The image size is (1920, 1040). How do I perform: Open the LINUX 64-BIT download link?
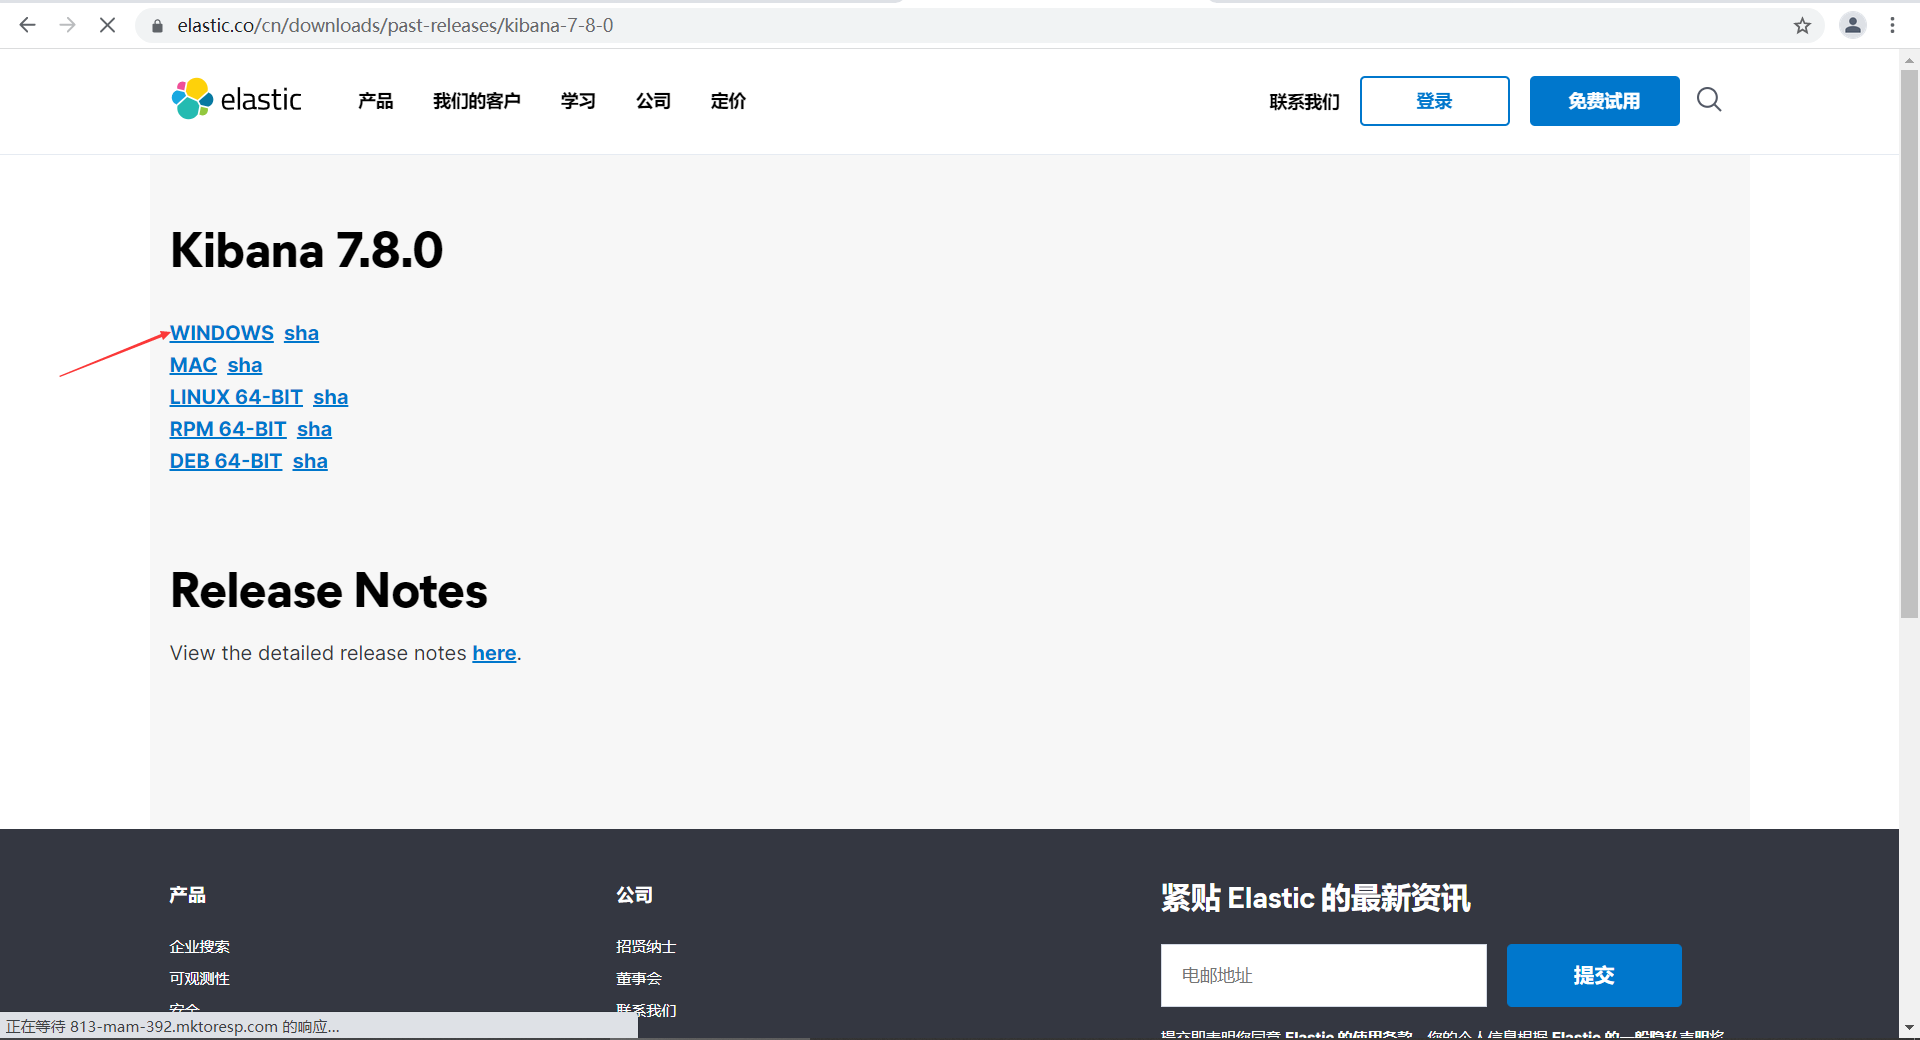(x=235, y=397)
